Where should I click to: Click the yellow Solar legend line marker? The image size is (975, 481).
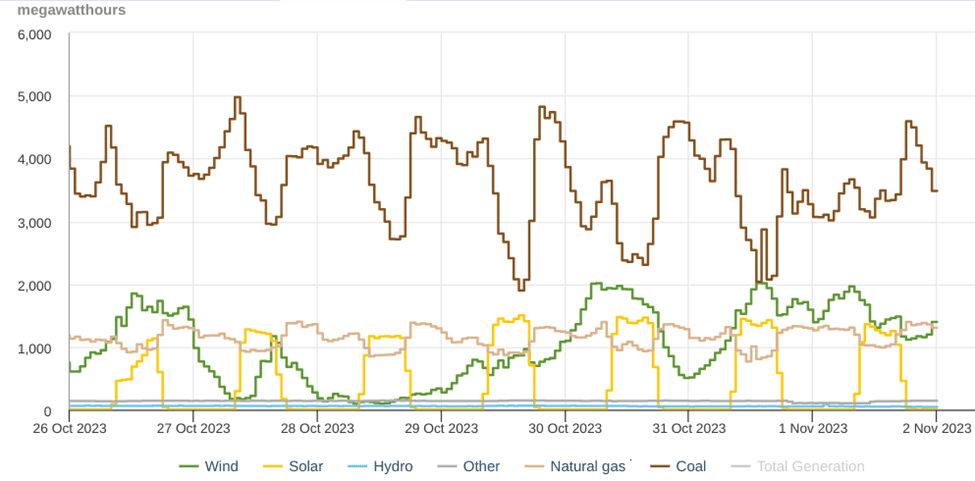click(273, 466)
